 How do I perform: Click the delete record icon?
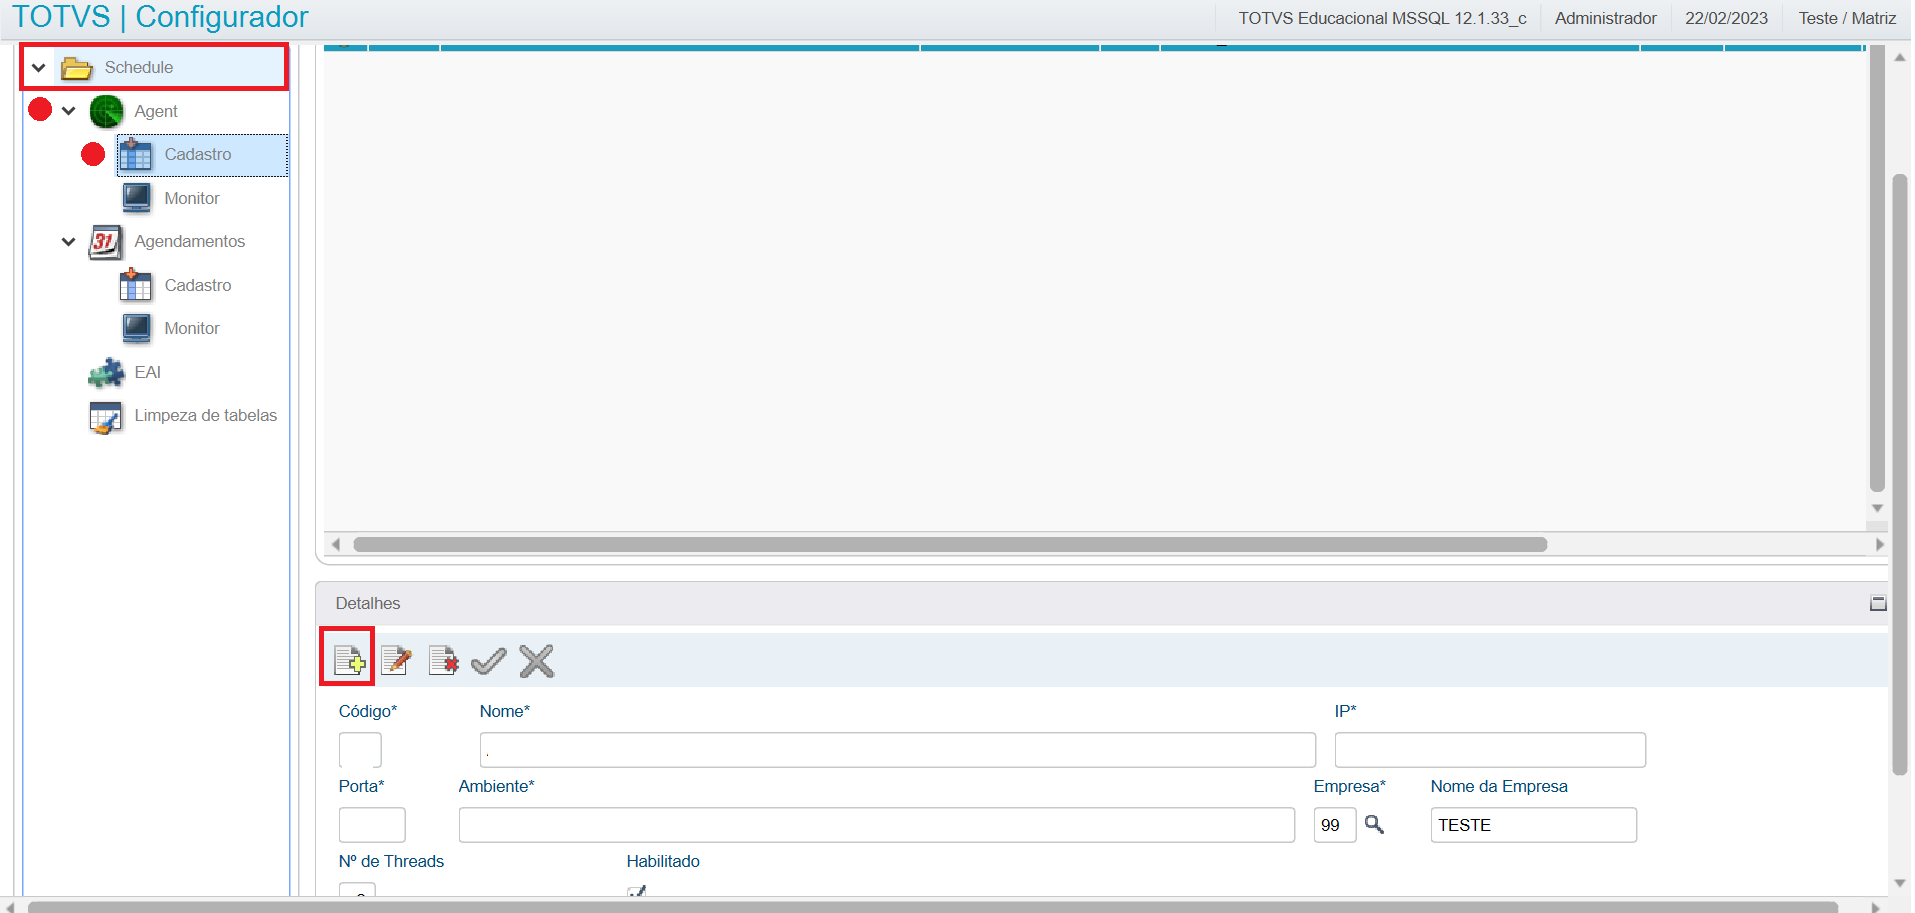443,660
